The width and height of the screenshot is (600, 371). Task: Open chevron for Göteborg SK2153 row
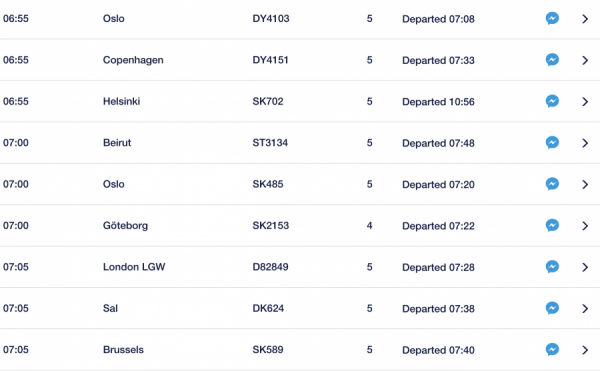[x=585, y=226]
